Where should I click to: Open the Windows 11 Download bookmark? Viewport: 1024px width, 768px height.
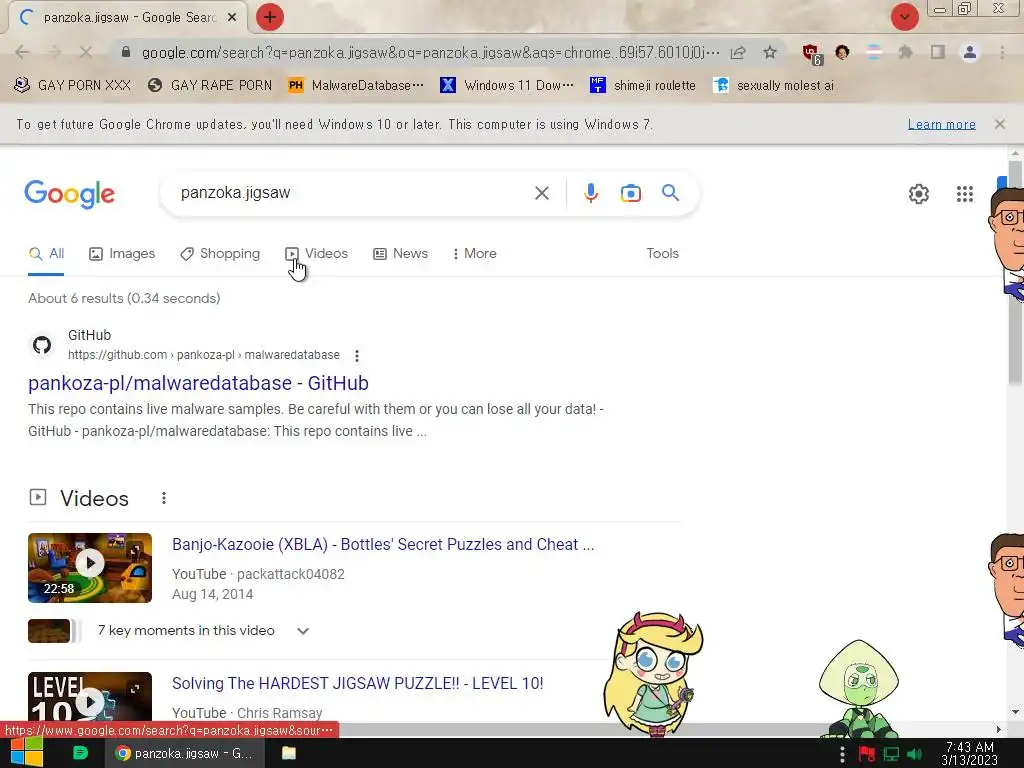point(507,86)
